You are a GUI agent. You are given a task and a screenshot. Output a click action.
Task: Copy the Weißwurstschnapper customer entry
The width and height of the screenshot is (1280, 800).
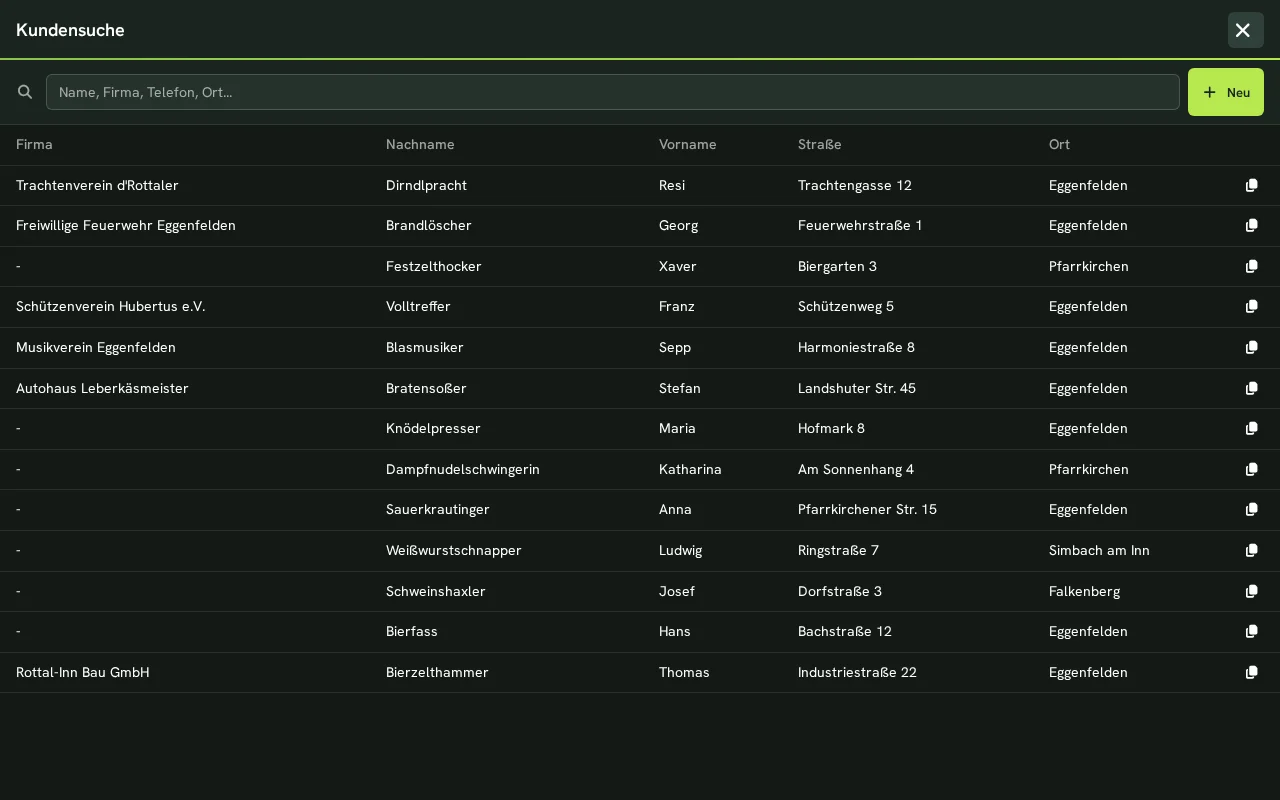[x=1251, y=550]
